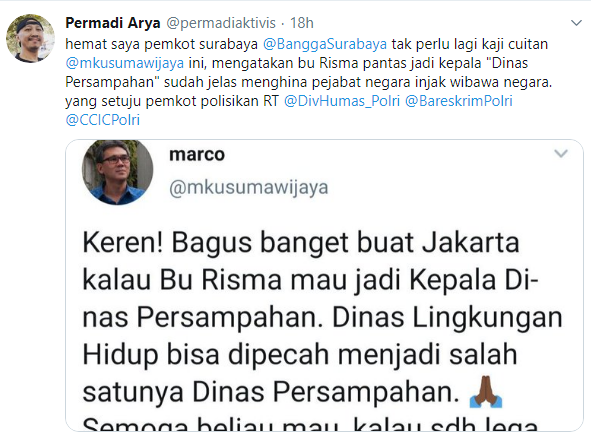Click the tweet text starting 'hemat saya pemkot'
The image size is (591, 439).
point(308,82)
